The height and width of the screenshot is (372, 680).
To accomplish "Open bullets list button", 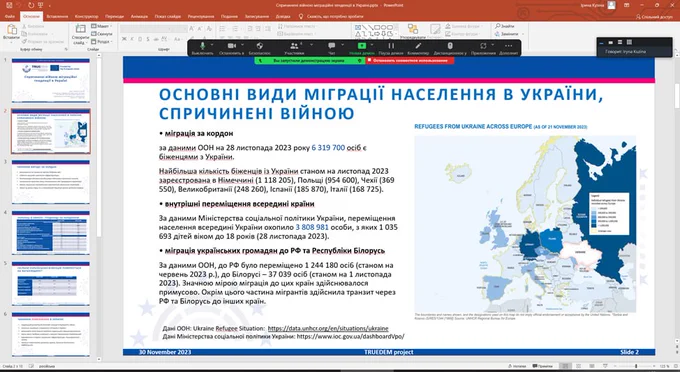I will 222,29.
